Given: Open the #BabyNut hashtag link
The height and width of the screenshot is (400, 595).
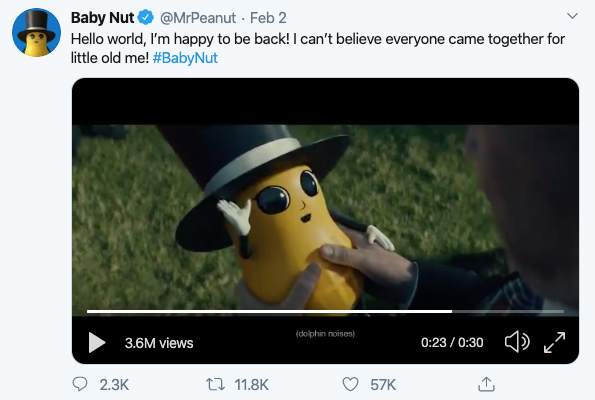Looking at the screenshot, I should tap(185, 58).
